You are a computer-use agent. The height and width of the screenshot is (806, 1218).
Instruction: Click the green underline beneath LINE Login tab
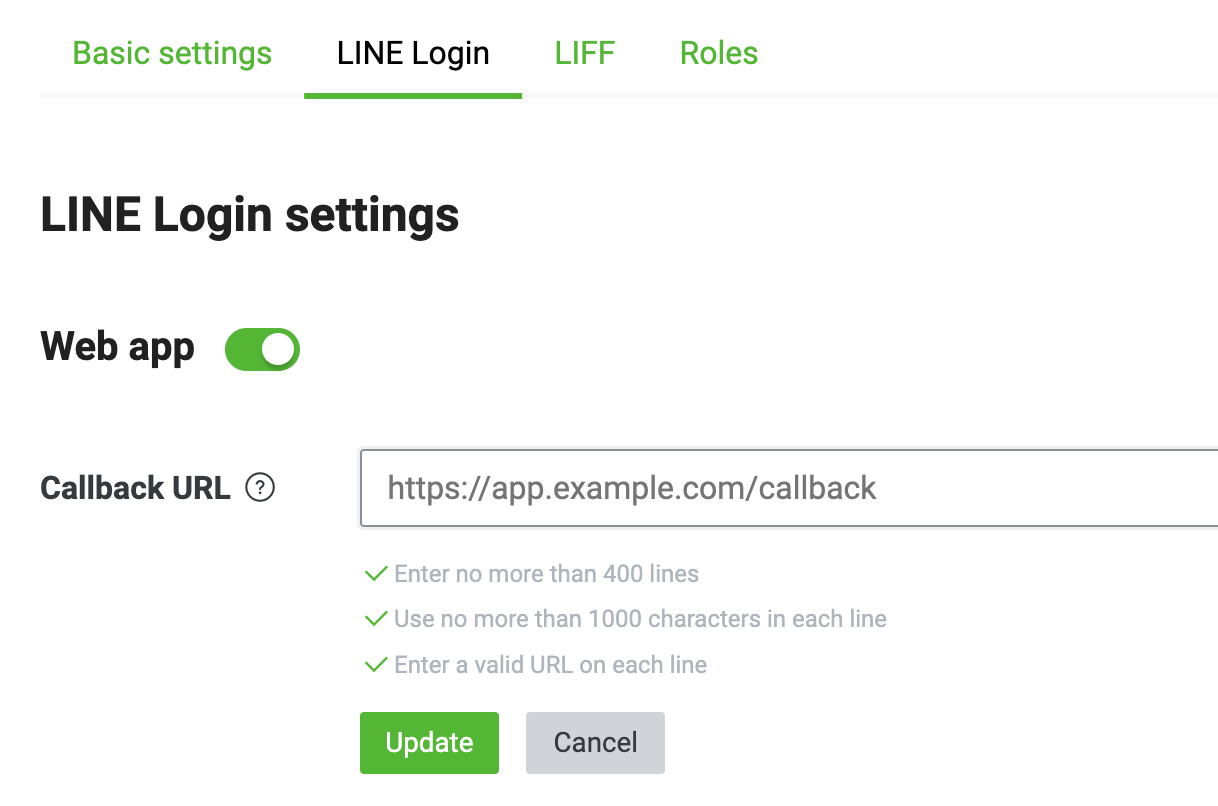413,96
